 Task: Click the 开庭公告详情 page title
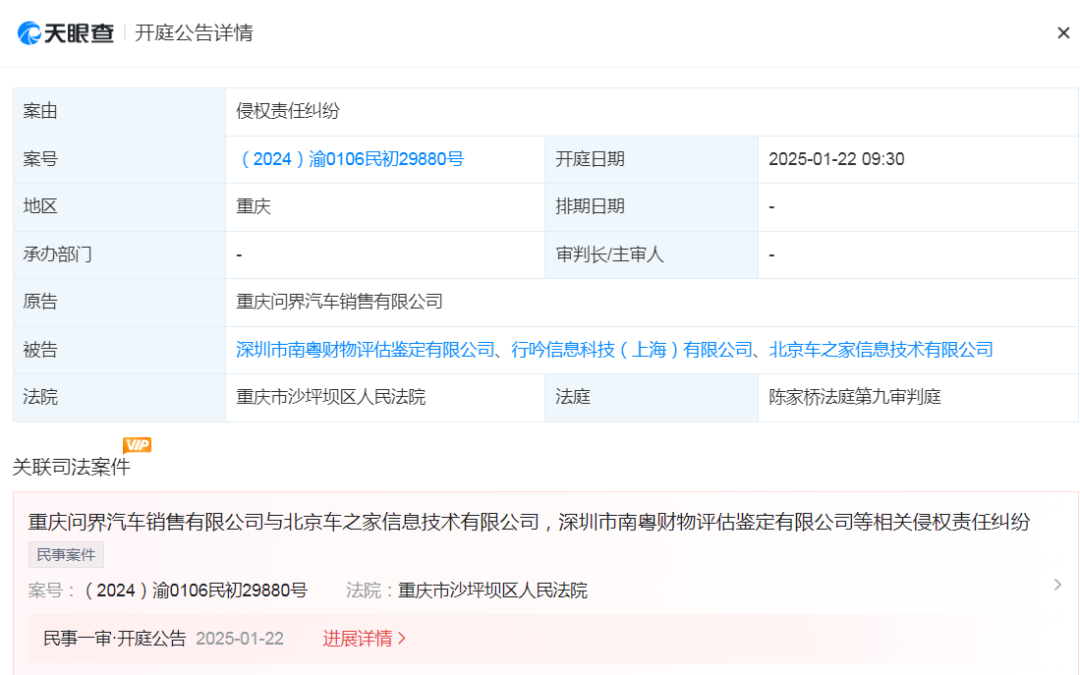pyautogui.click(x=193, y=32)
